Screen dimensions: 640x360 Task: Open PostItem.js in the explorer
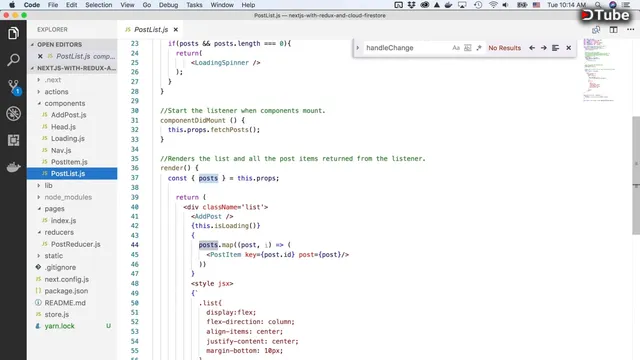[x=69, y=162]
